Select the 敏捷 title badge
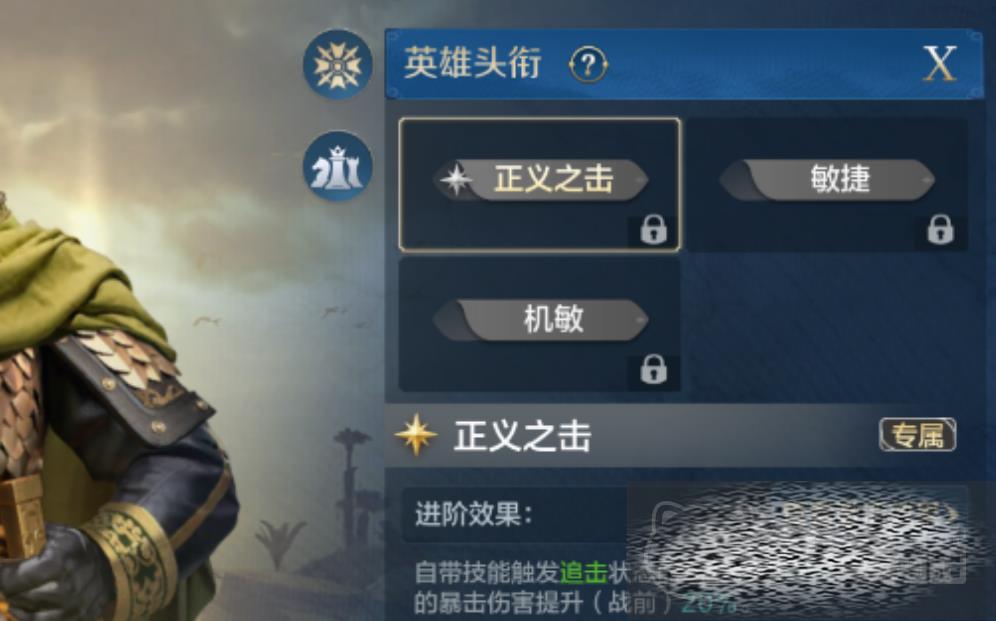996x621 pixels. click(827, 180)
